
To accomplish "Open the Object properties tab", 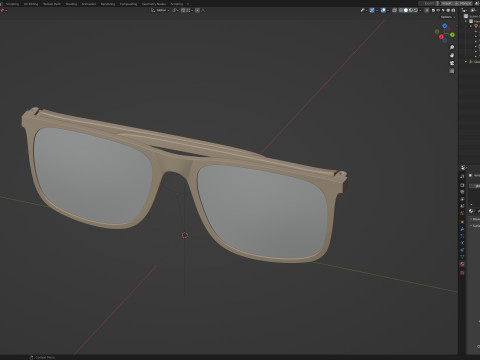I will [x=462, y=222].
